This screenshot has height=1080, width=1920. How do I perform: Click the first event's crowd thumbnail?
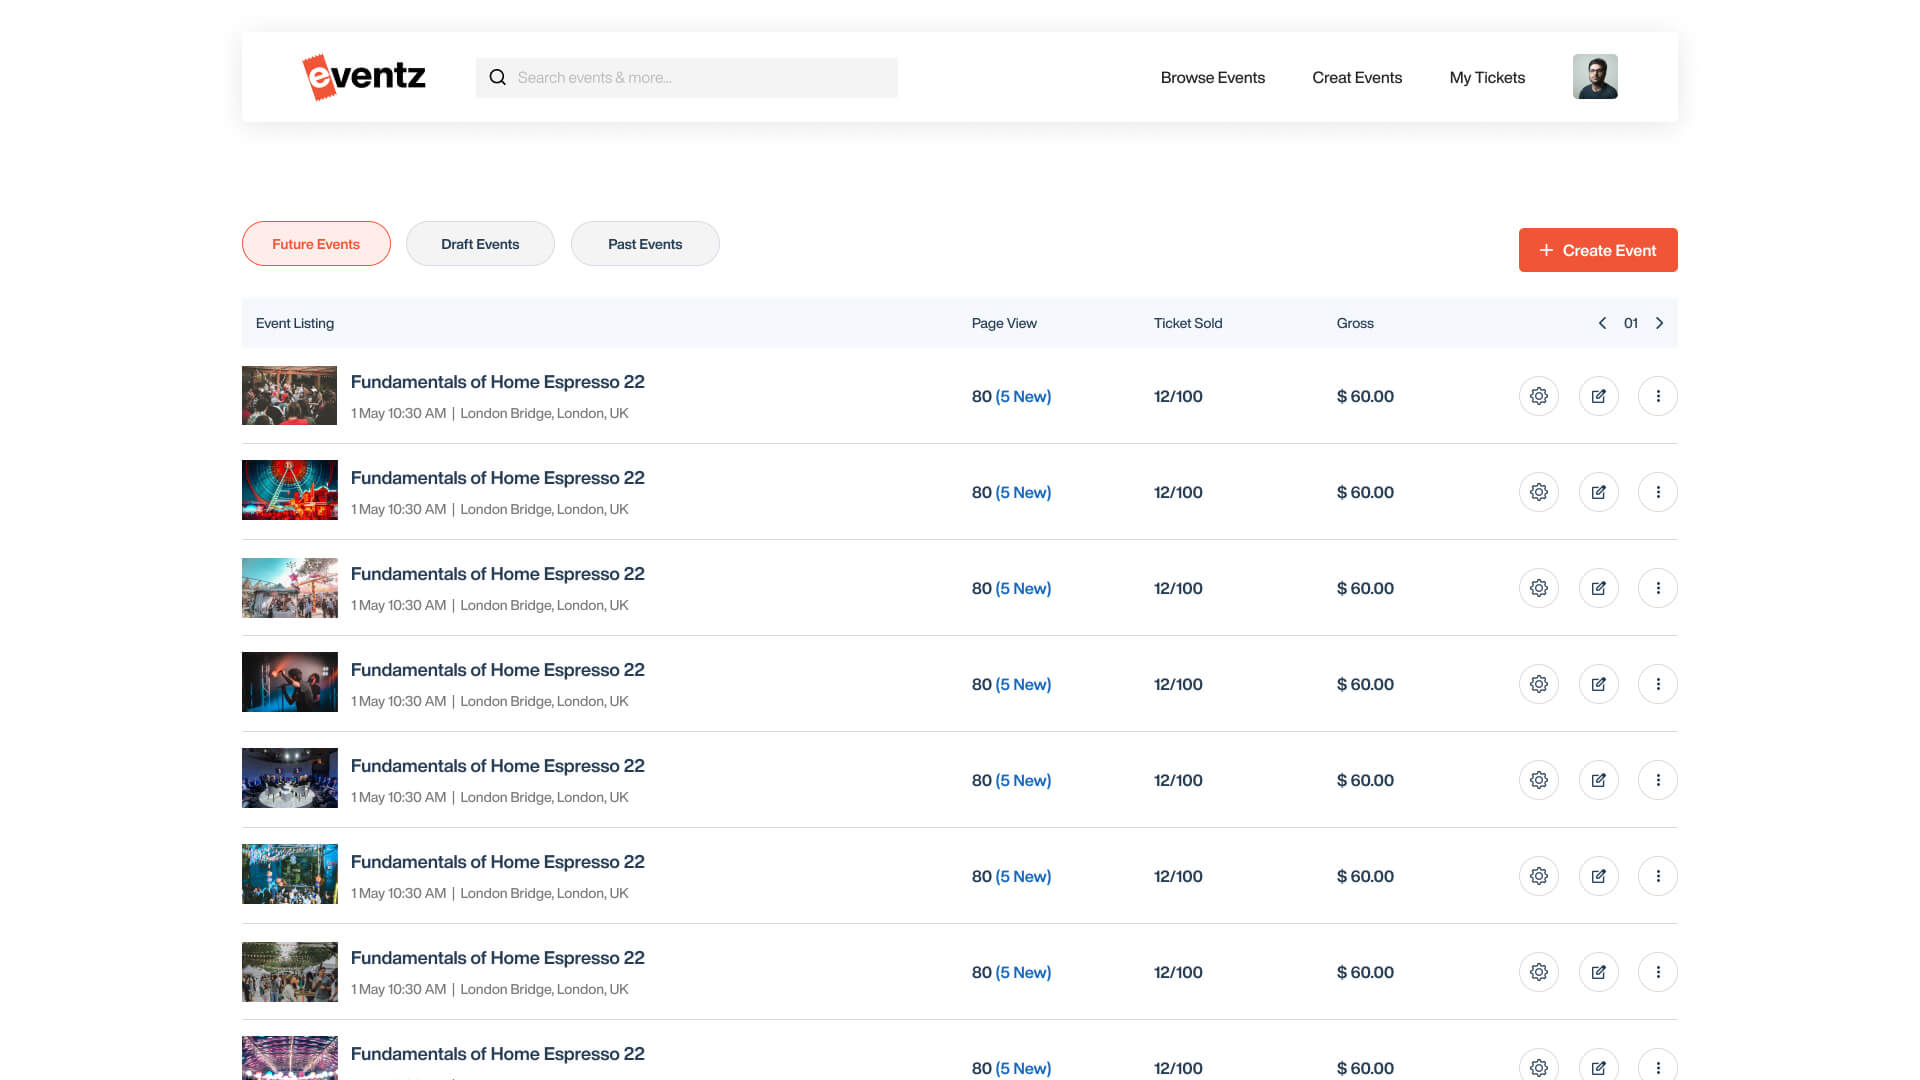[290, 395]
